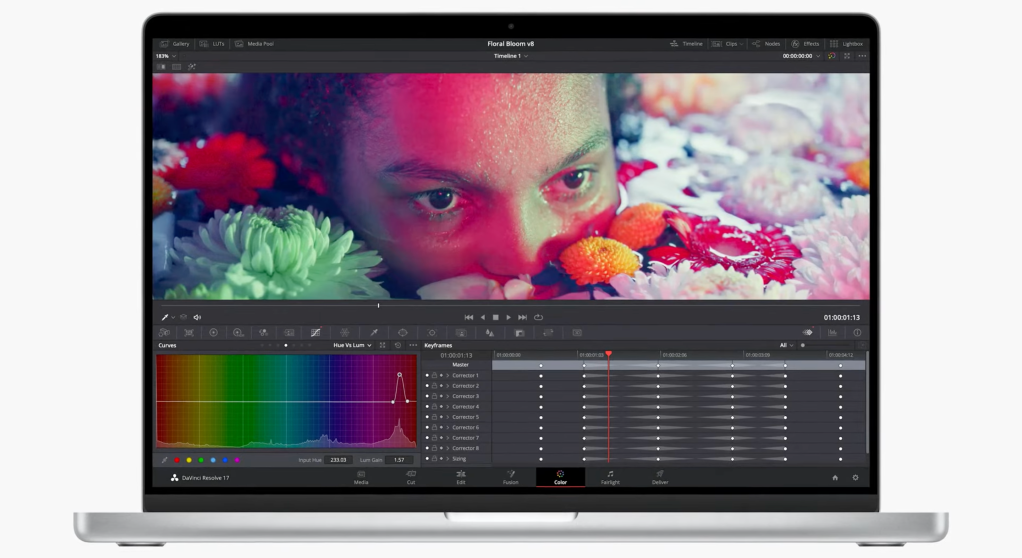
Task: Open the Scopes panel icon
Action: click(831, 332)
